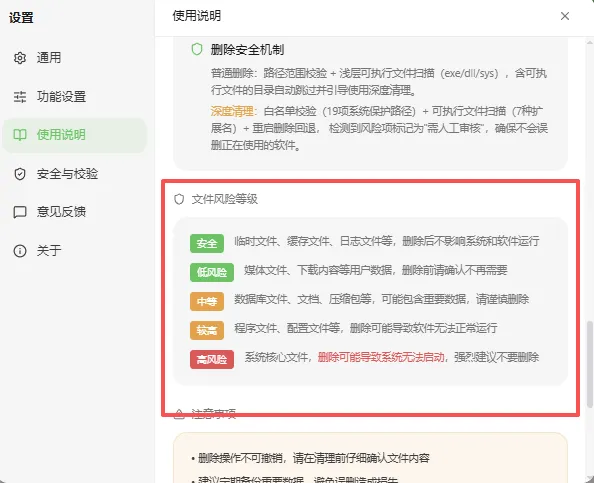Open the 功能设置 section
This screenshot has width=594, height=483.
[75, 97]
